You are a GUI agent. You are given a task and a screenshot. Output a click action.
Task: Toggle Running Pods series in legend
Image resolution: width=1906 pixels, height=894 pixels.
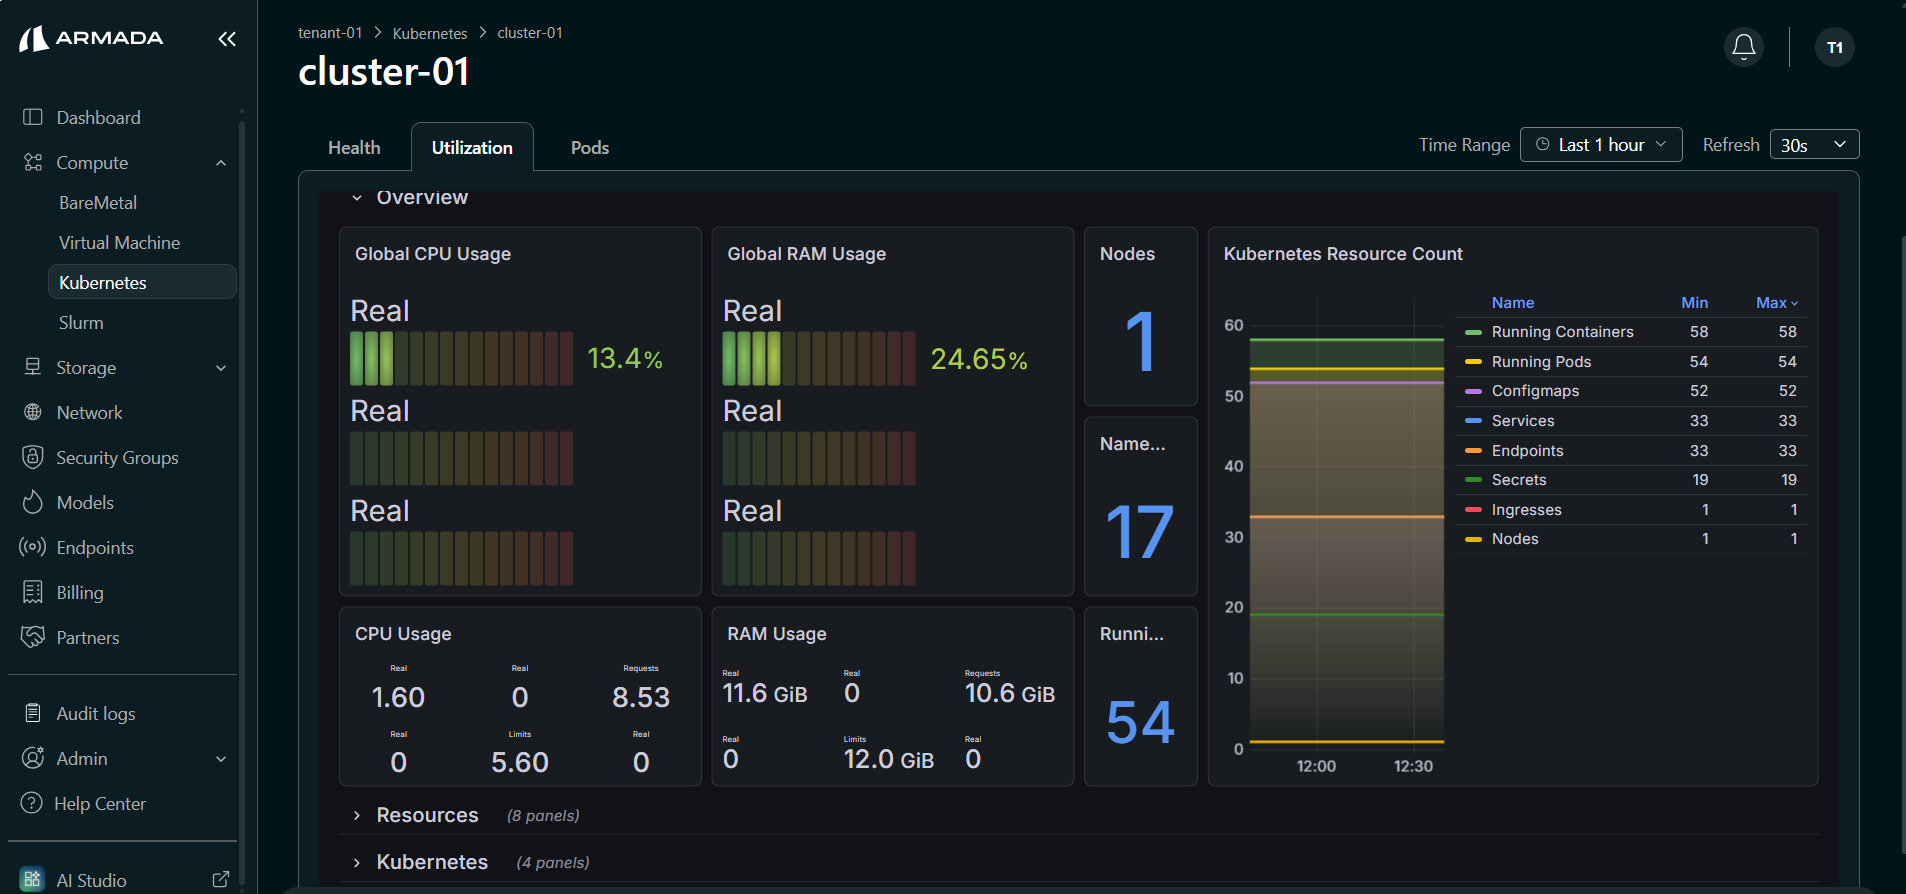point(1541,362)
